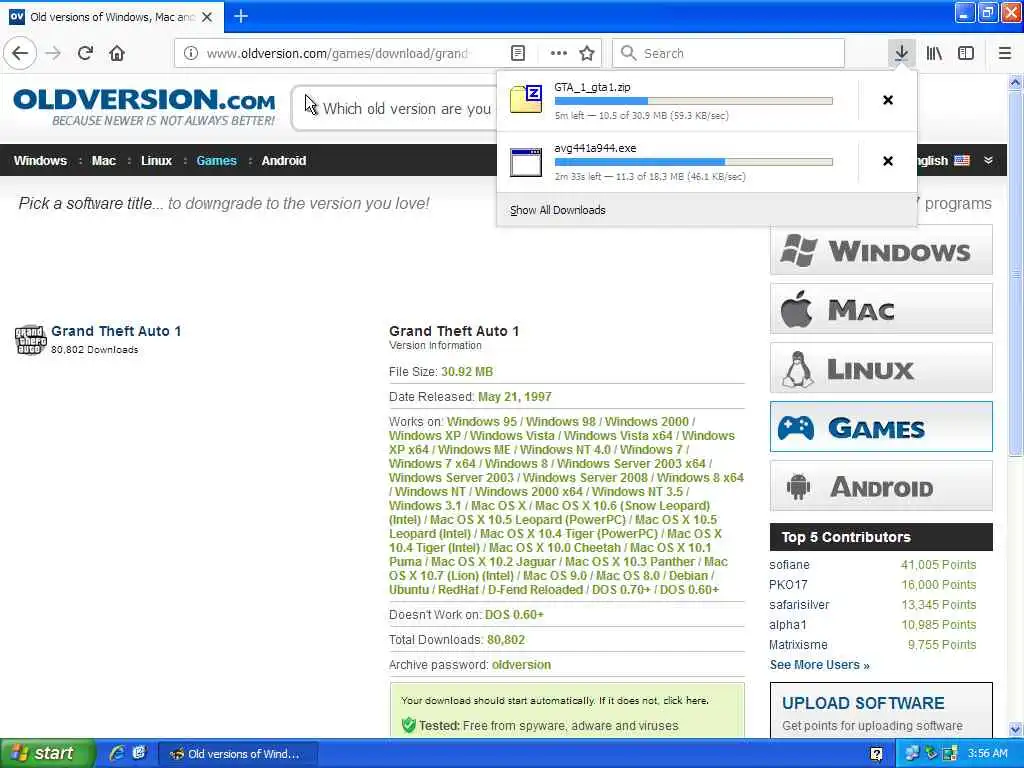Open the Firefox home page icon
The height and width of the screenshot is (768, 1024).
(x=117, y=53)
